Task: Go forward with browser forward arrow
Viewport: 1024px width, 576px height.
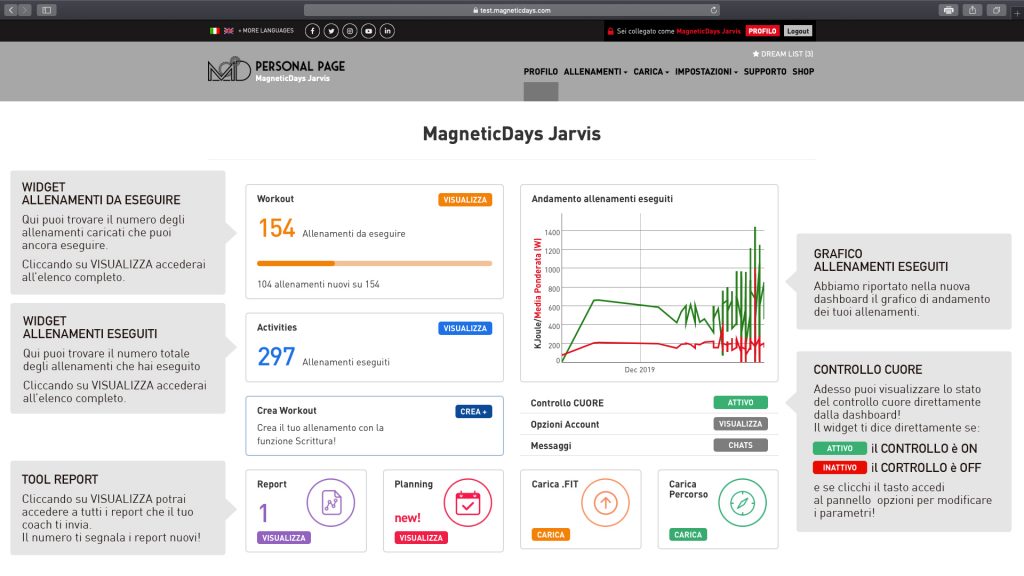Action: [x=25, y=10]
